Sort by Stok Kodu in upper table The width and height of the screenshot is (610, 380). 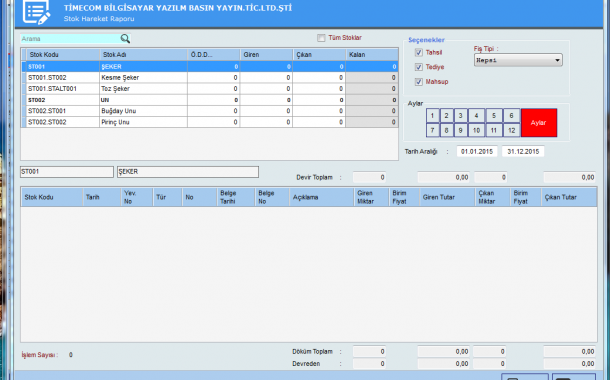(63, 54)
